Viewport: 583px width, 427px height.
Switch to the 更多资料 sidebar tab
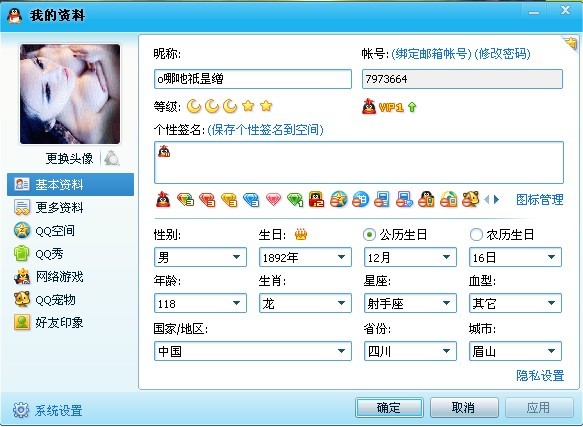pyautogui.click(x=70, y=208)
